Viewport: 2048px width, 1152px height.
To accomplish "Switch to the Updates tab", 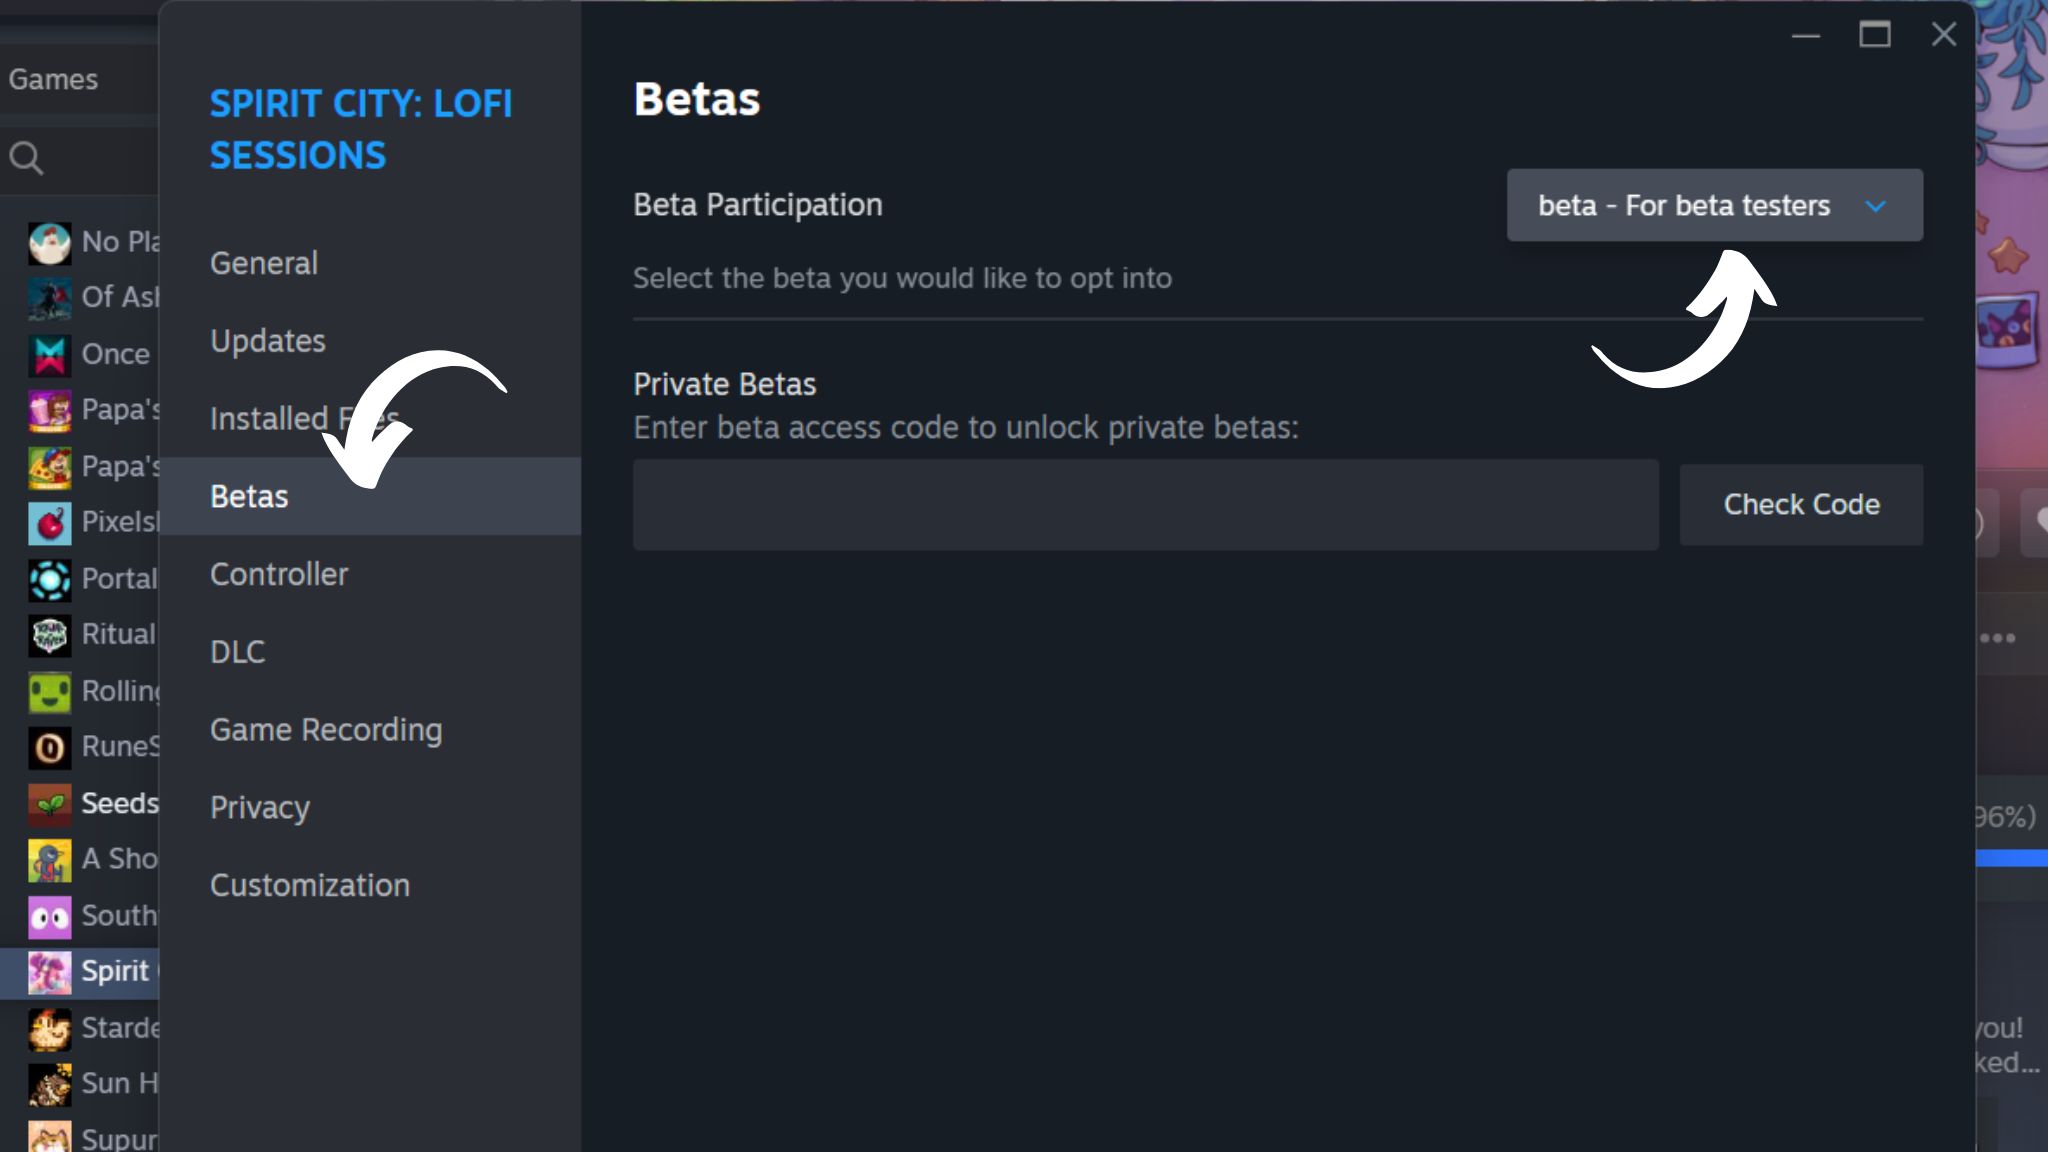I will (x=268, y=341).
